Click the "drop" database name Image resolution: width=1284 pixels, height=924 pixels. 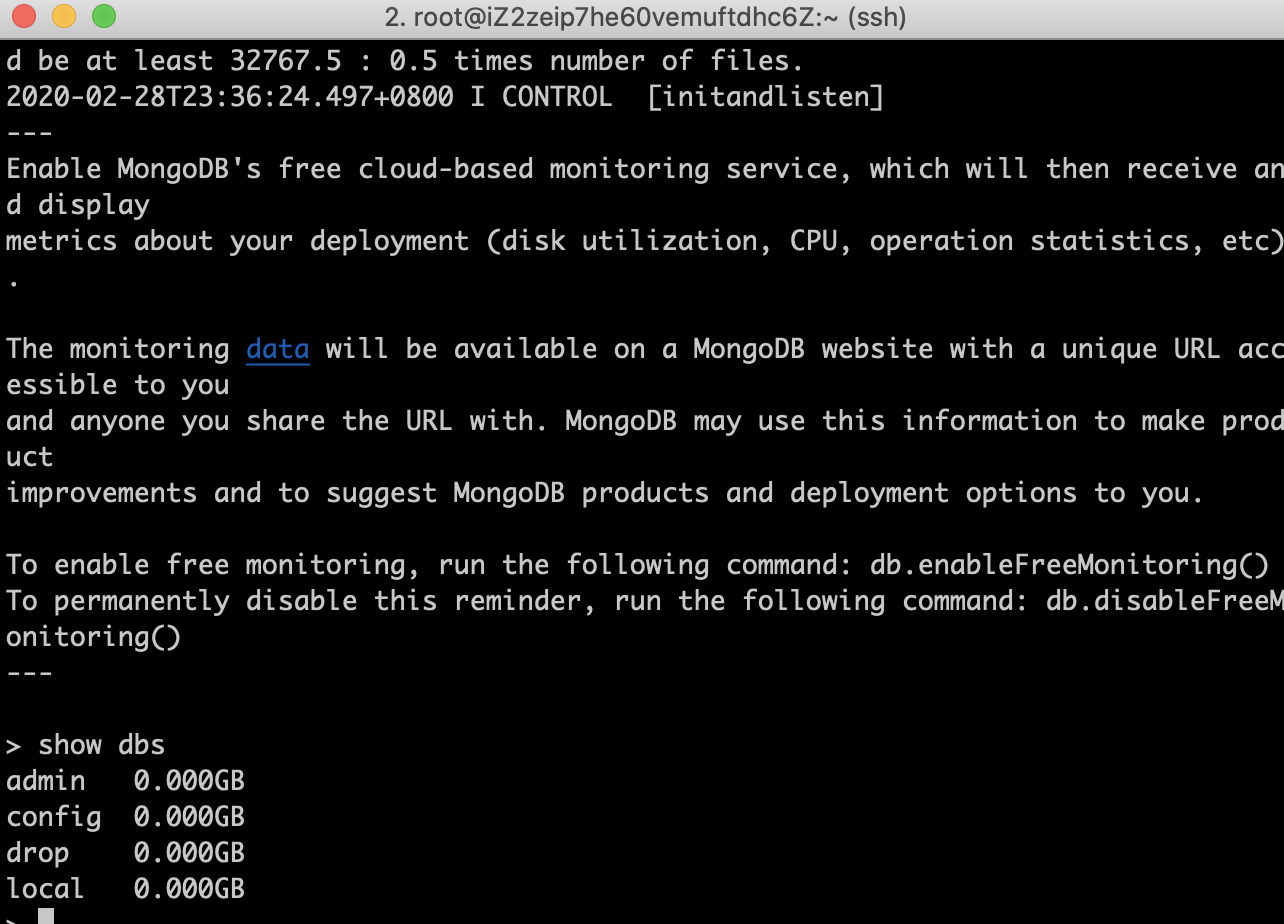pyautogui.click(x=37, y=853)
